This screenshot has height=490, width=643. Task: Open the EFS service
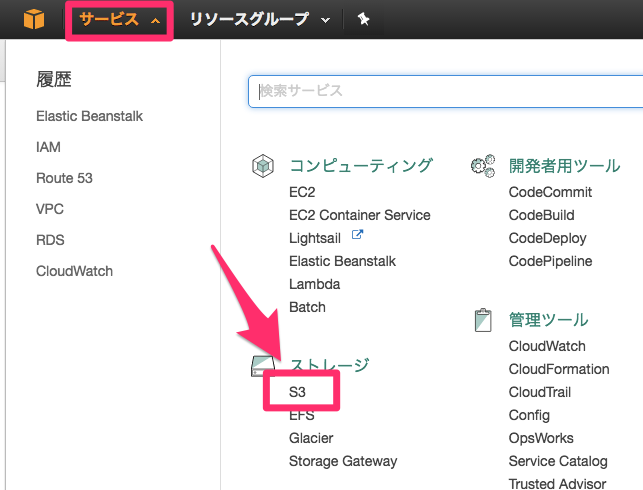pyautogui.click(x=302, y=415)
